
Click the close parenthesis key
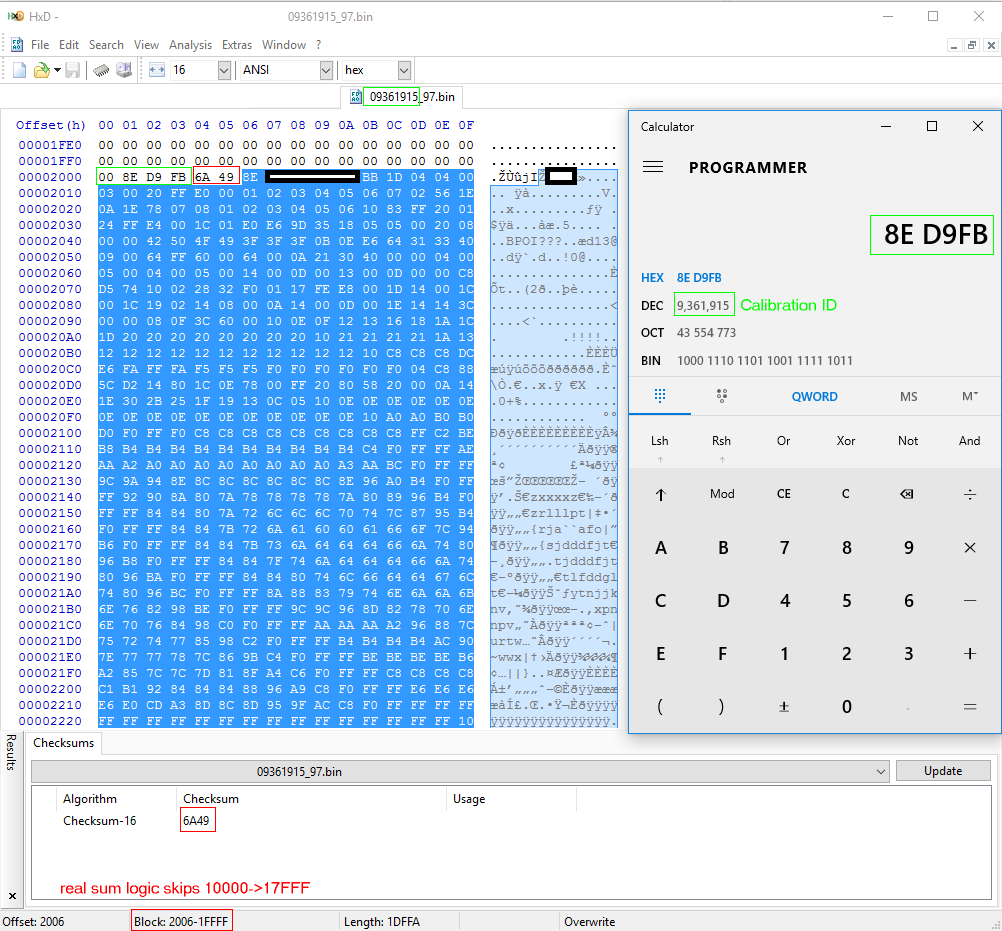722,707
